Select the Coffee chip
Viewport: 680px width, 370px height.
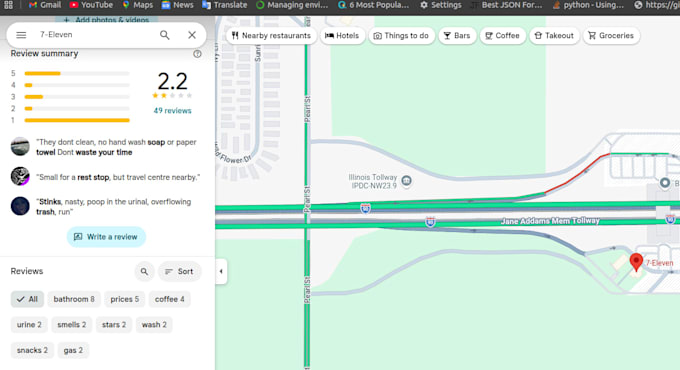click(x=502, y=36)
